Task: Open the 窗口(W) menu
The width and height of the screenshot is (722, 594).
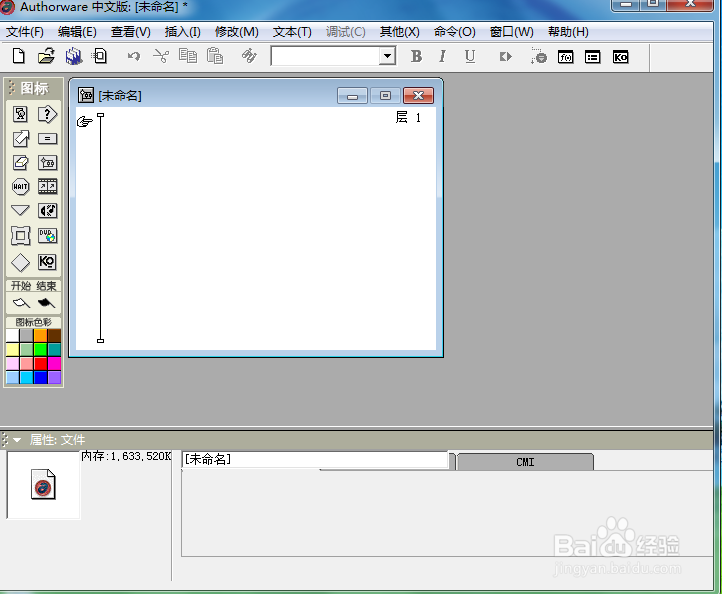Action: click(512, 32)
